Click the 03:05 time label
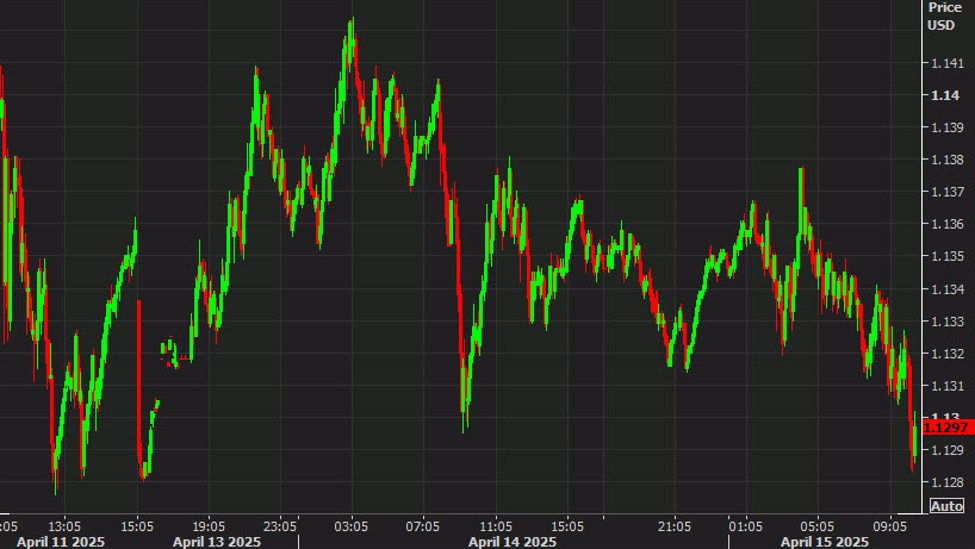The height and width of the screenshot is (549, 975). 351,527
